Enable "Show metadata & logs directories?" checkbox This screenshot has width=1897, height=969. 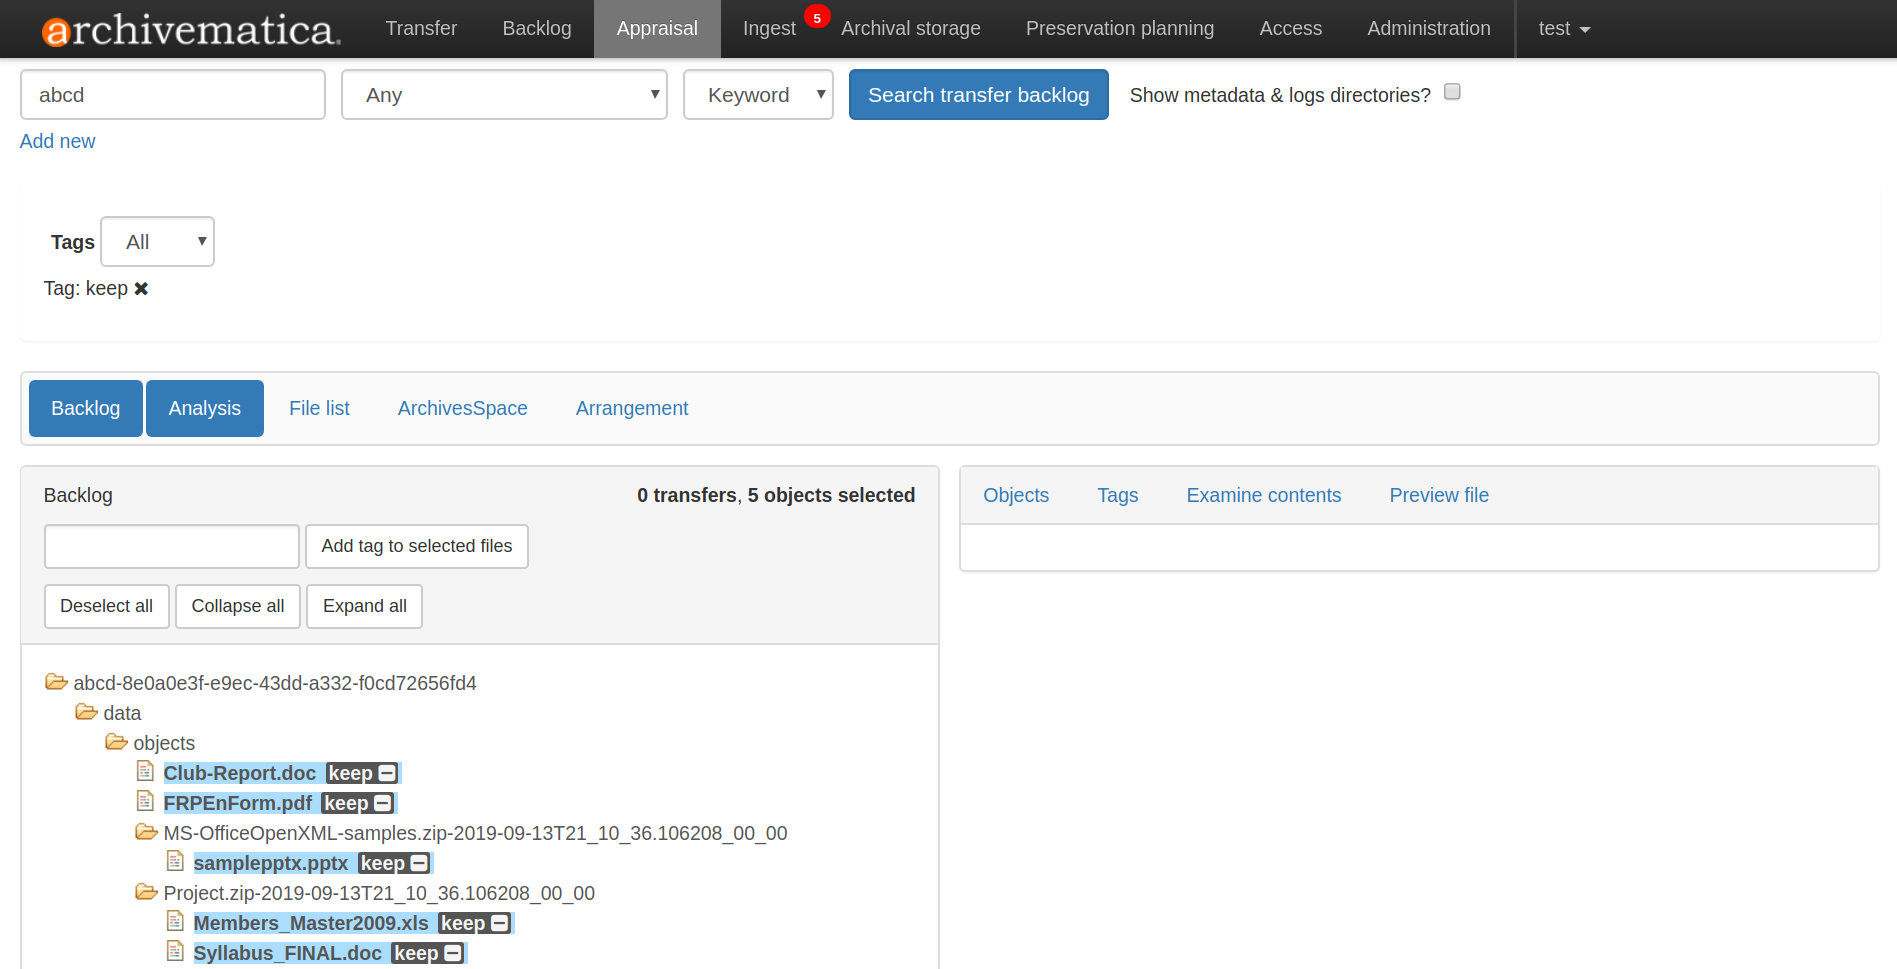click(x=1452, y=91)
